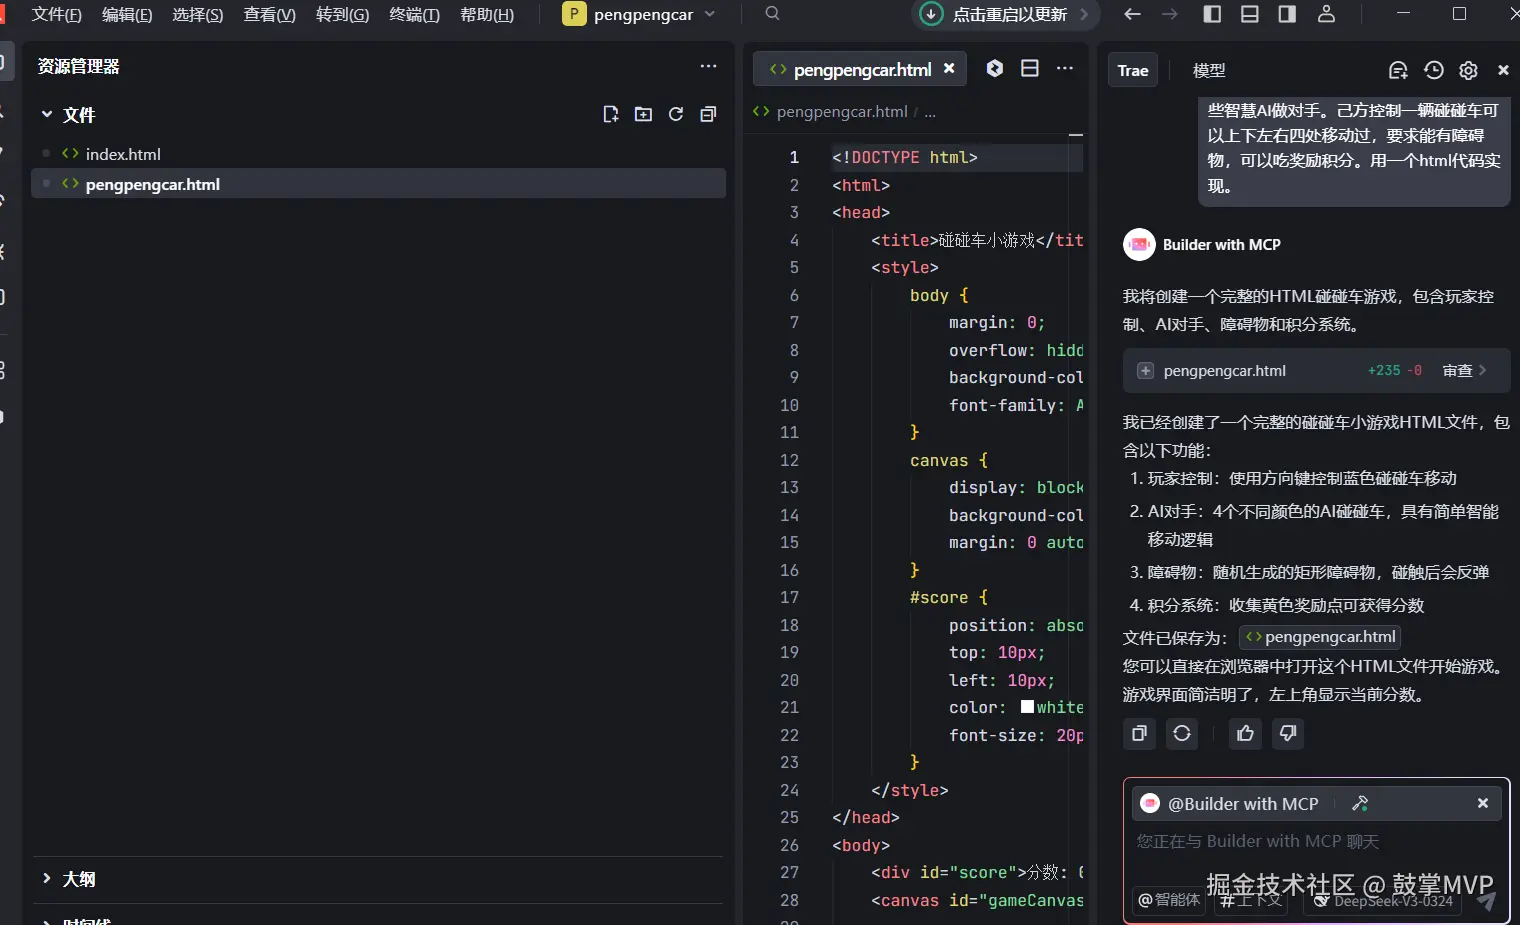Toggle the right side panel
Viewport: 1520px width, 925px height.
coord(1287,14)
